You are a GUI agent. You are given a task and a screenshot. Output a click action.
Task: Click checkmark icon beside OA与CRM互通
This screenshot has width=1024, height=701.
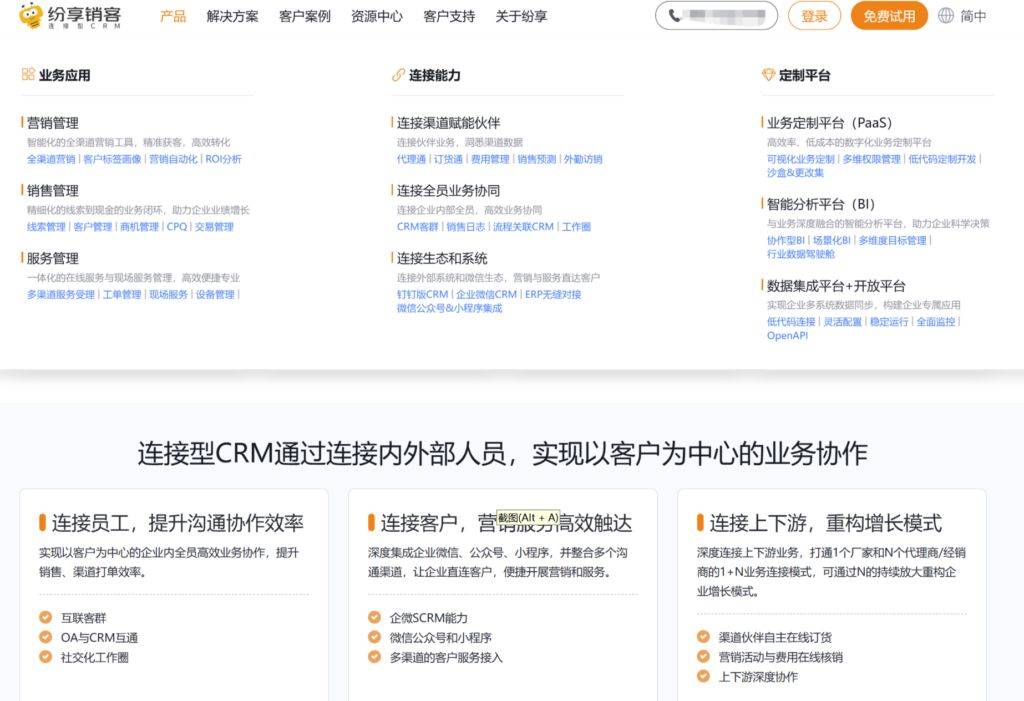46,637
